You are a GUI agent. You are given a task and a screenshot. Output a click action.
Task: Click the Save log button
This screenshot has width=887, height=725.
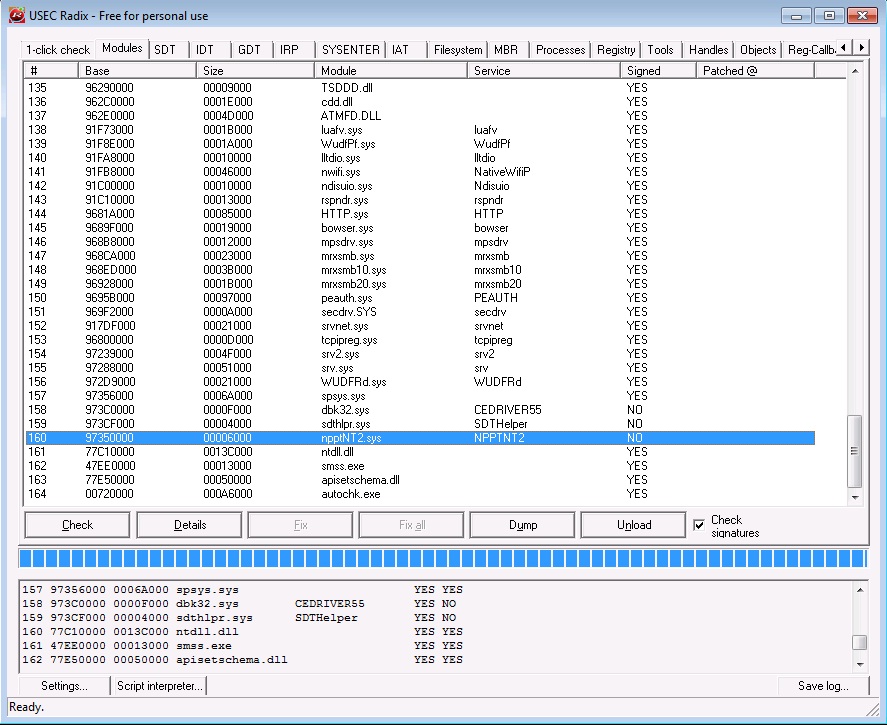point(823,686)
